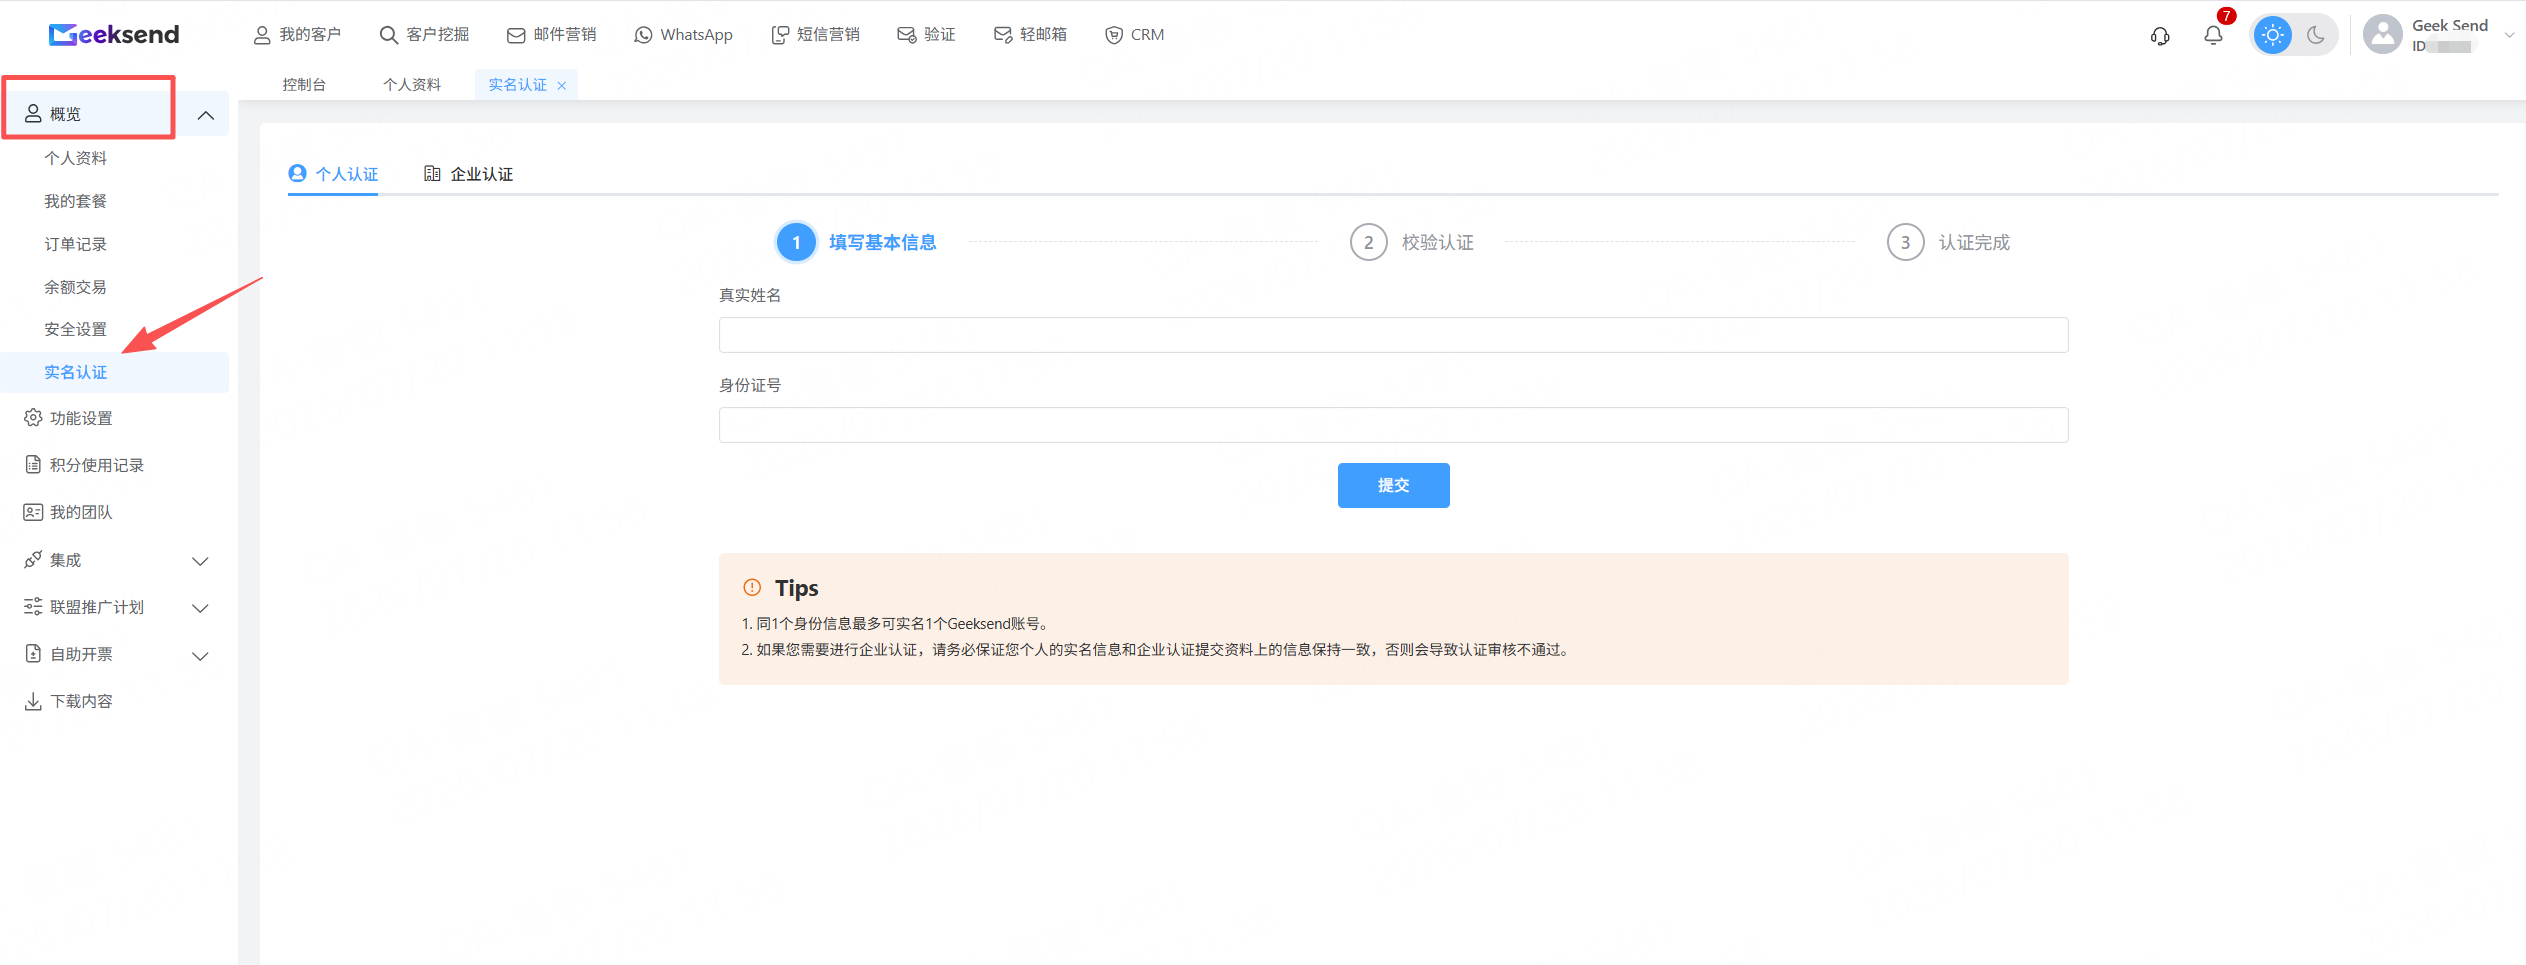
Task: Open 邮件营销 in top navigation
Action: click(x=551, y=35)
